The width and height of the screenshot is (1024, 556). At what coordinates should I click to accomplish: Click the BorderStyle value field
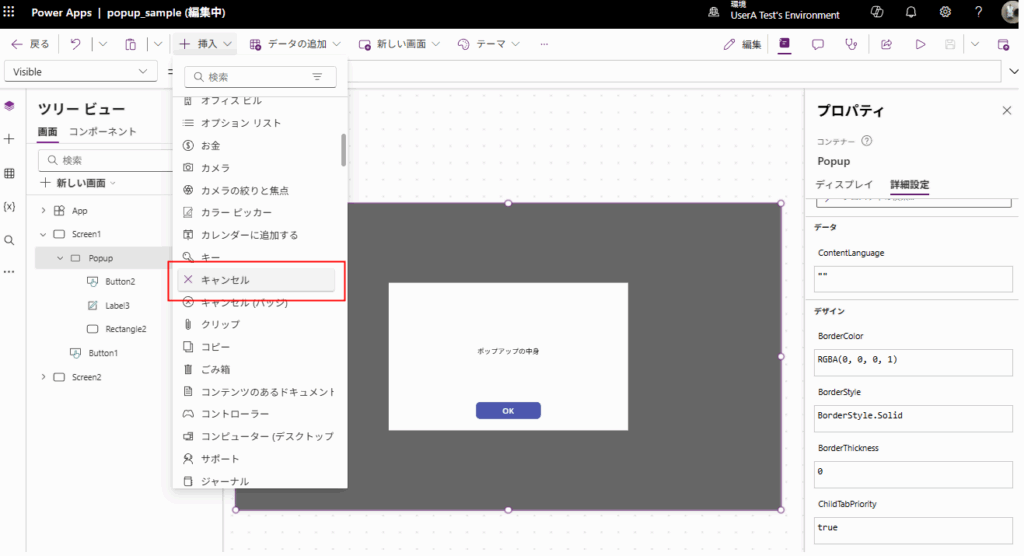(913, 419)
